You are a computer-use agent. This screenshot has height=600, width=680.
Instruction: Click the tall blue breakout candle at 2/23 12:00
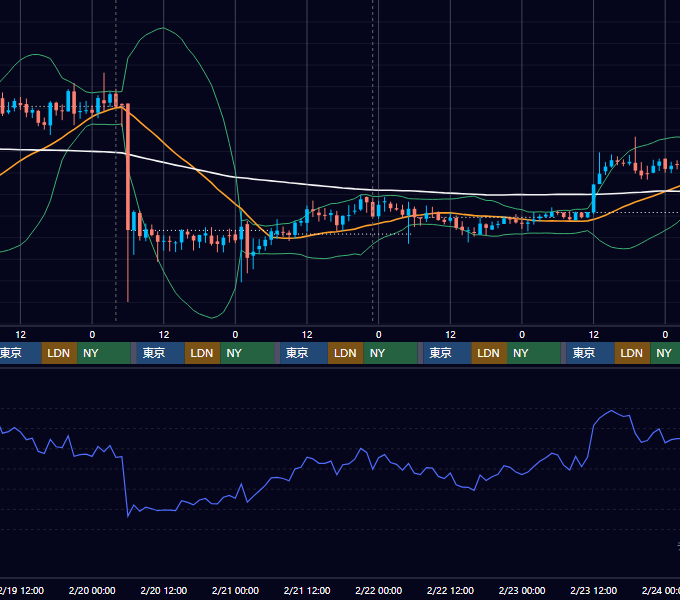click(594, 199)
